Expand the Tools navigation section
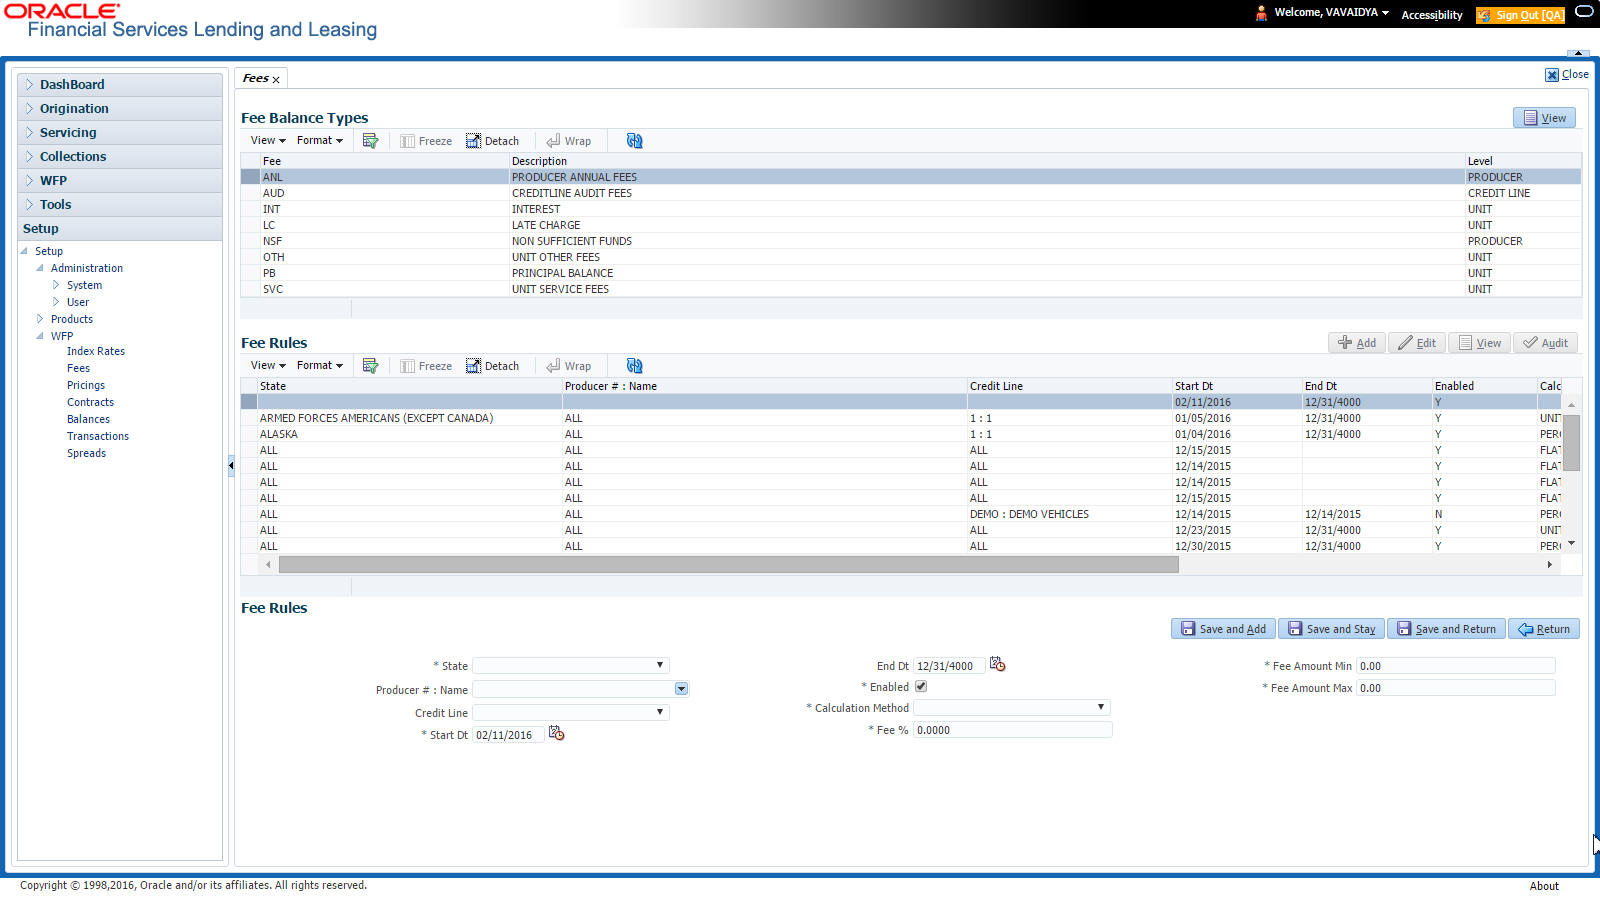The width and height of the screenshot is (1600, 900). point(120,205)
